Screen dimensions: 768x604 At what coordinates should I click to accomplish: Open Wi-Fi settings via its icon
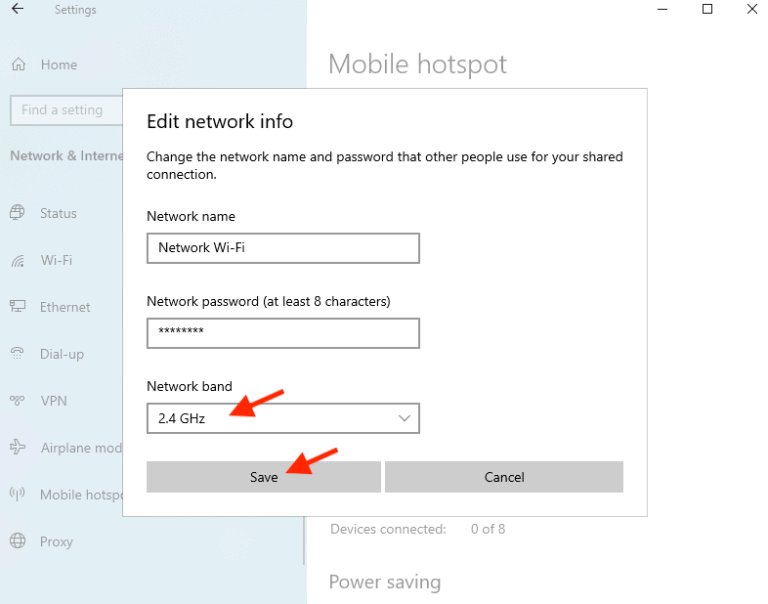point(17,261)
